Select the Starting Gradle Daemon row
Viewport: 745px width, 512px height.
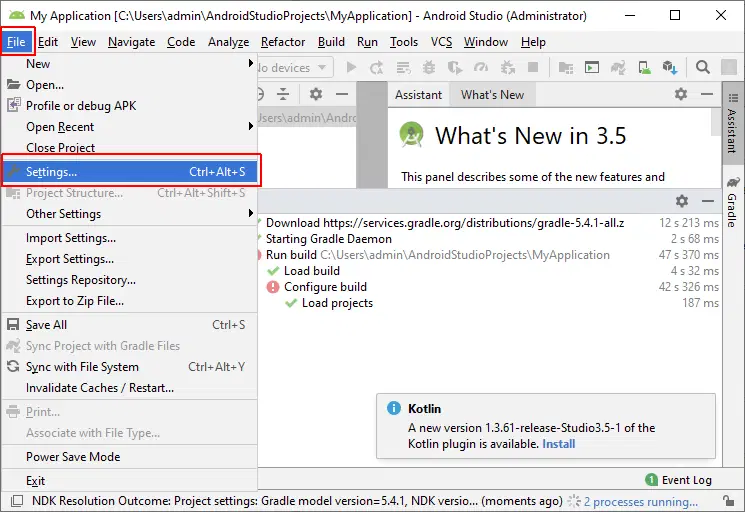(x=489, y=239)
